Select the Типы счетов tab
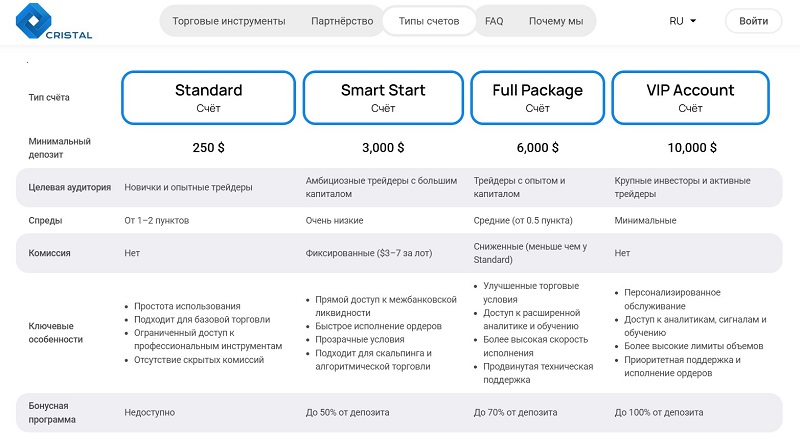 coord(429,21)
